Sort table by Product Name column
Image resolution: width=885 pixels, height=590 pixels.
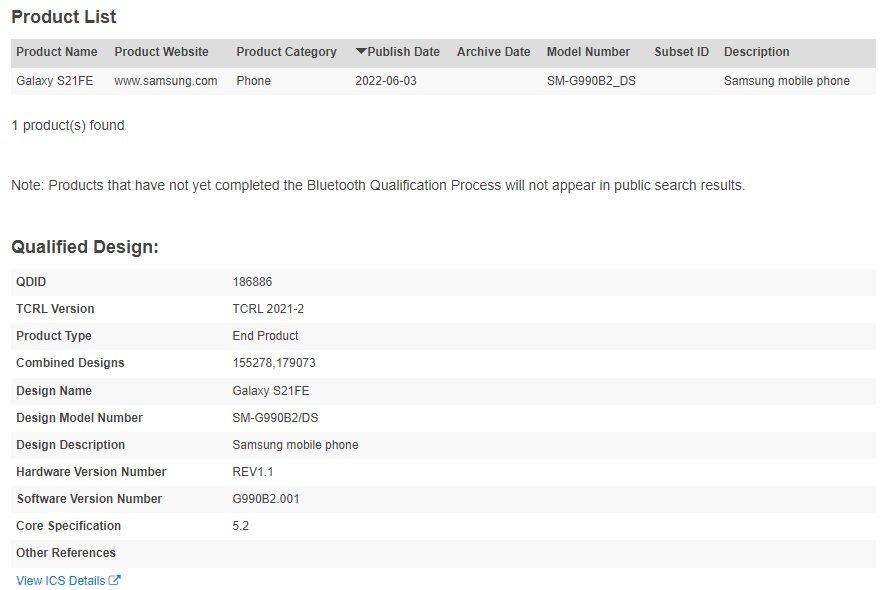[56, 52]
